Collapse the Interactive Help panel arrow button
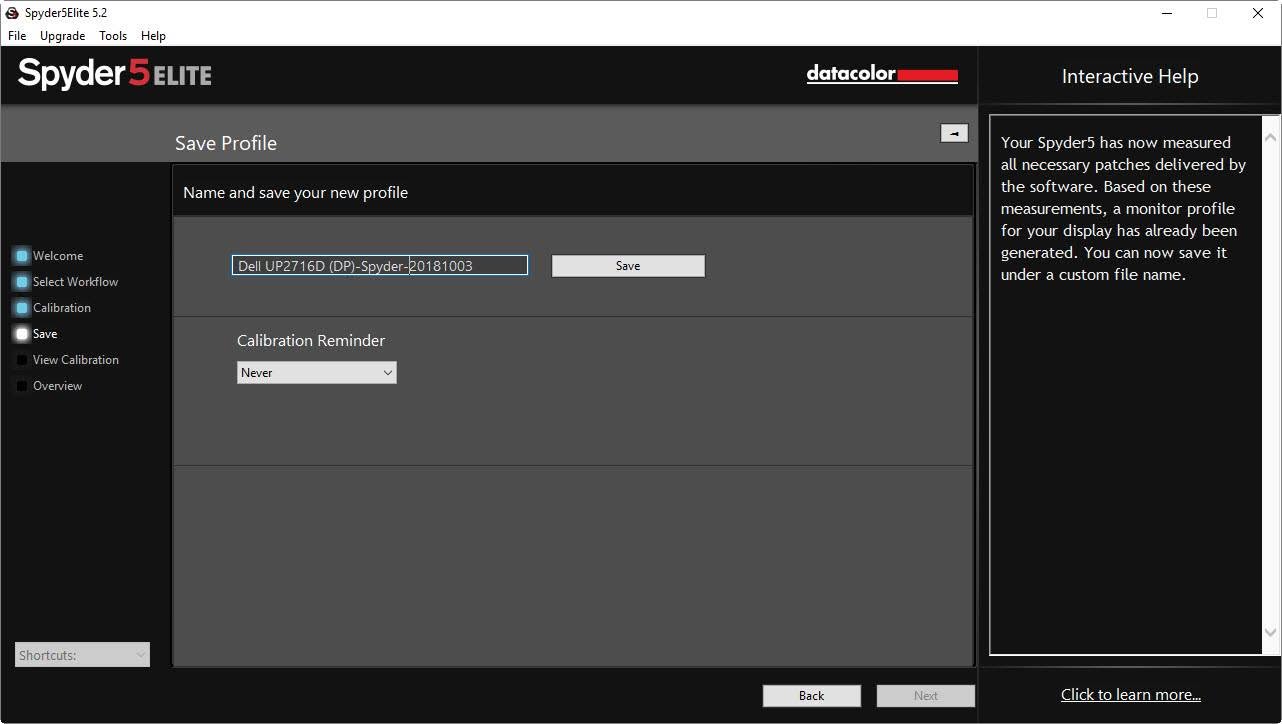Image resolution: width=1282 pixels, height=724 pixels. click(x=954, y=133)
